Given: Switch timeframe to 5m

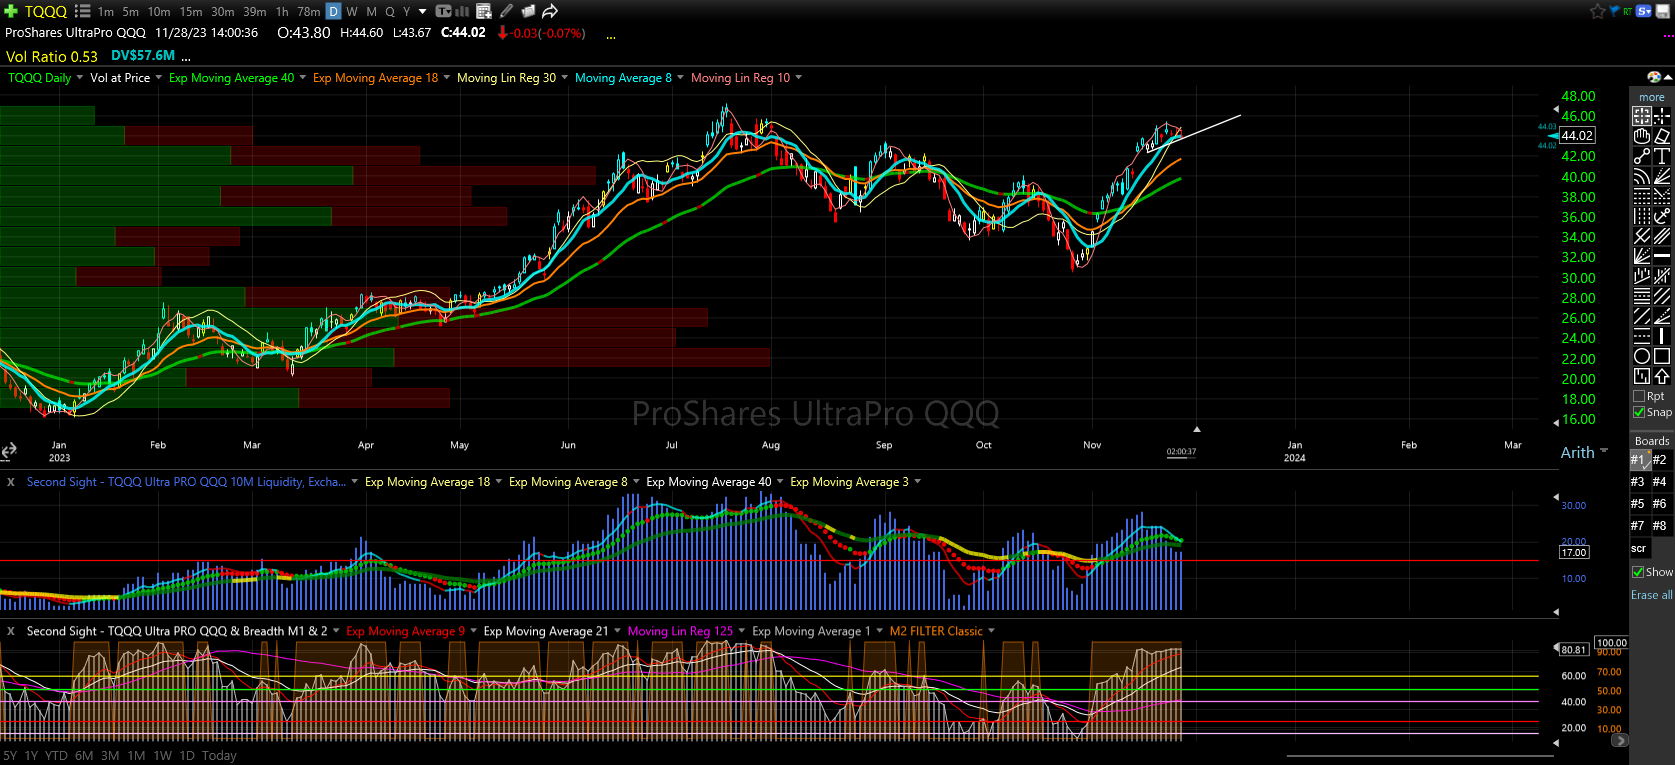Looking at the screenshot, I should tap(131, 12).
